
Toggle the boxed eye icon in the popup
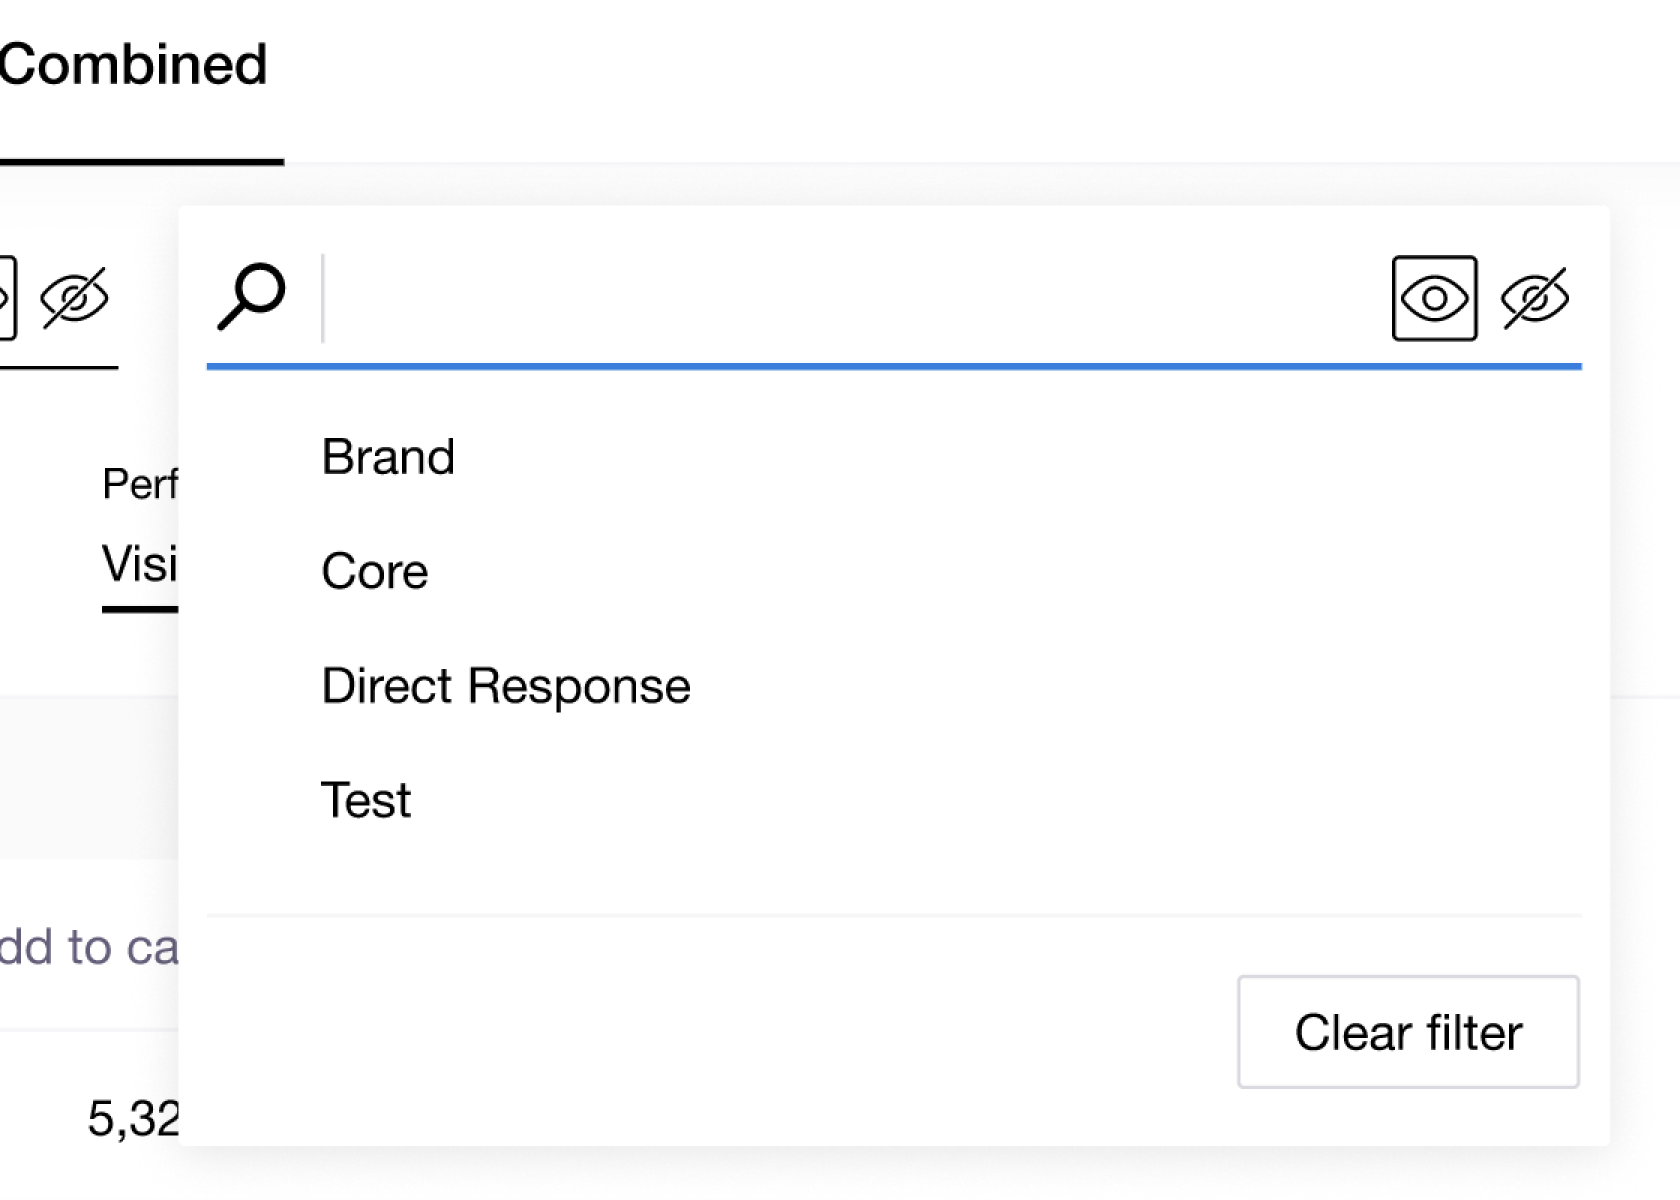(x=1434, y=298)
